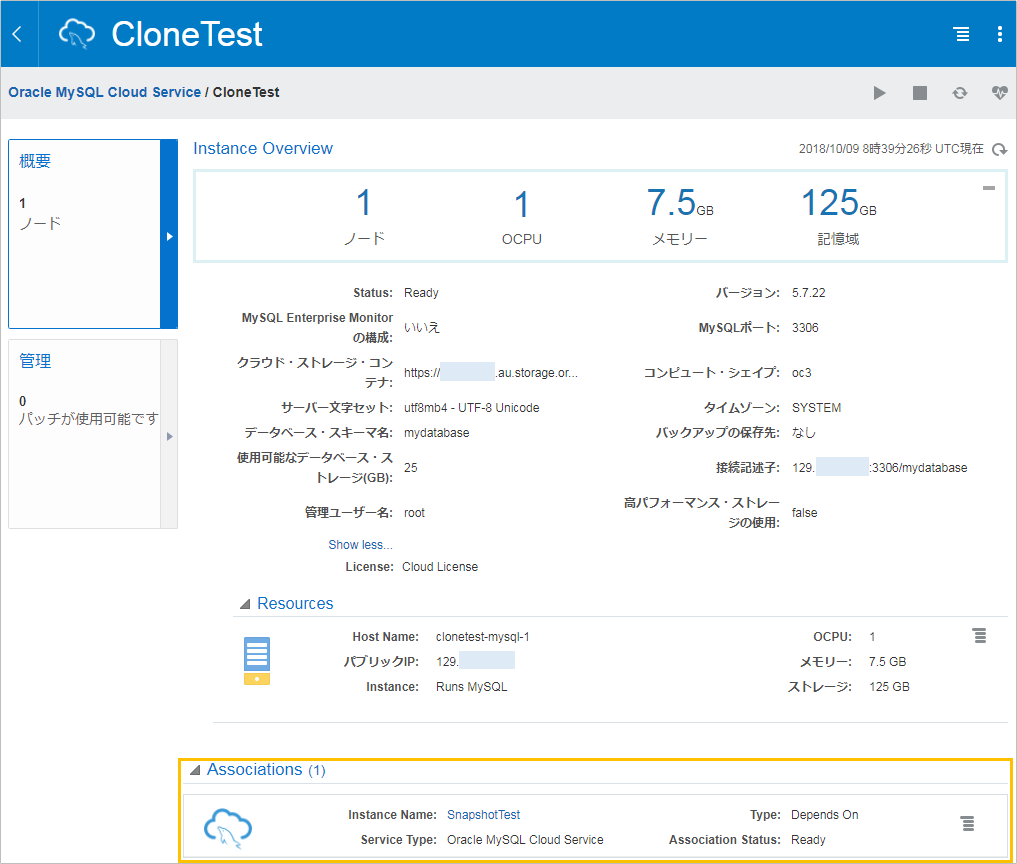The width and height of the screenshot is (1017, 864).
Task: Select the compute shape value oc3
Action: (x=801, y=373)
